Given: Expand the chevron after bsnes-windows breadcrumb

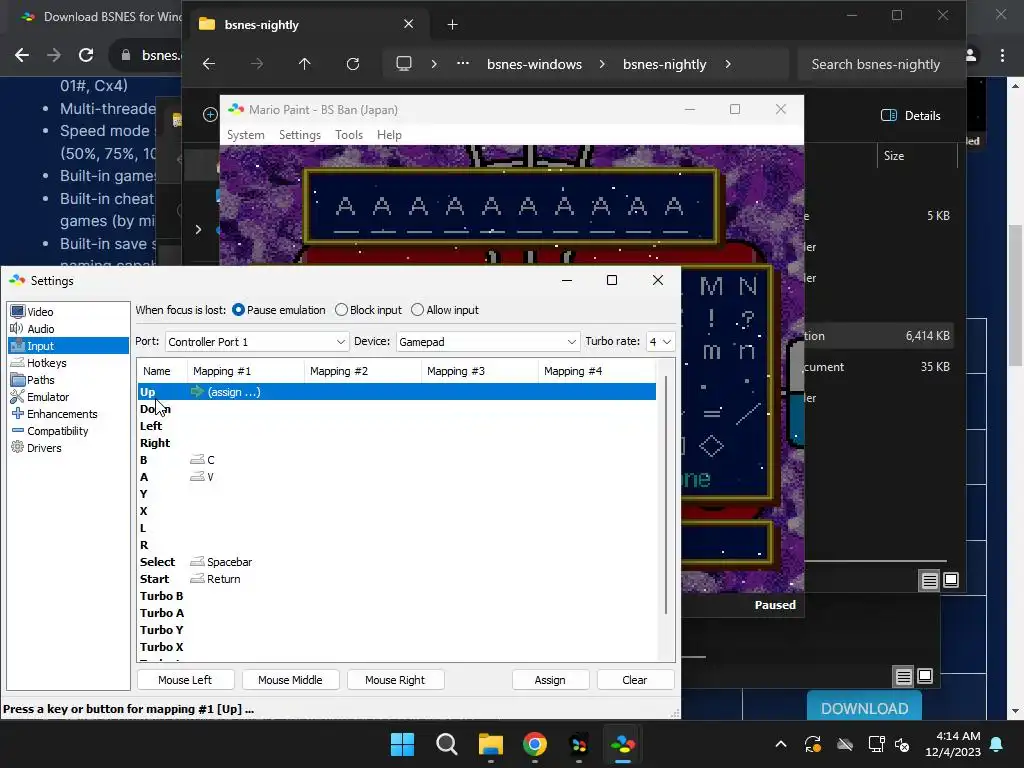Looking at the screenshot, I should [x=602, y=64].
